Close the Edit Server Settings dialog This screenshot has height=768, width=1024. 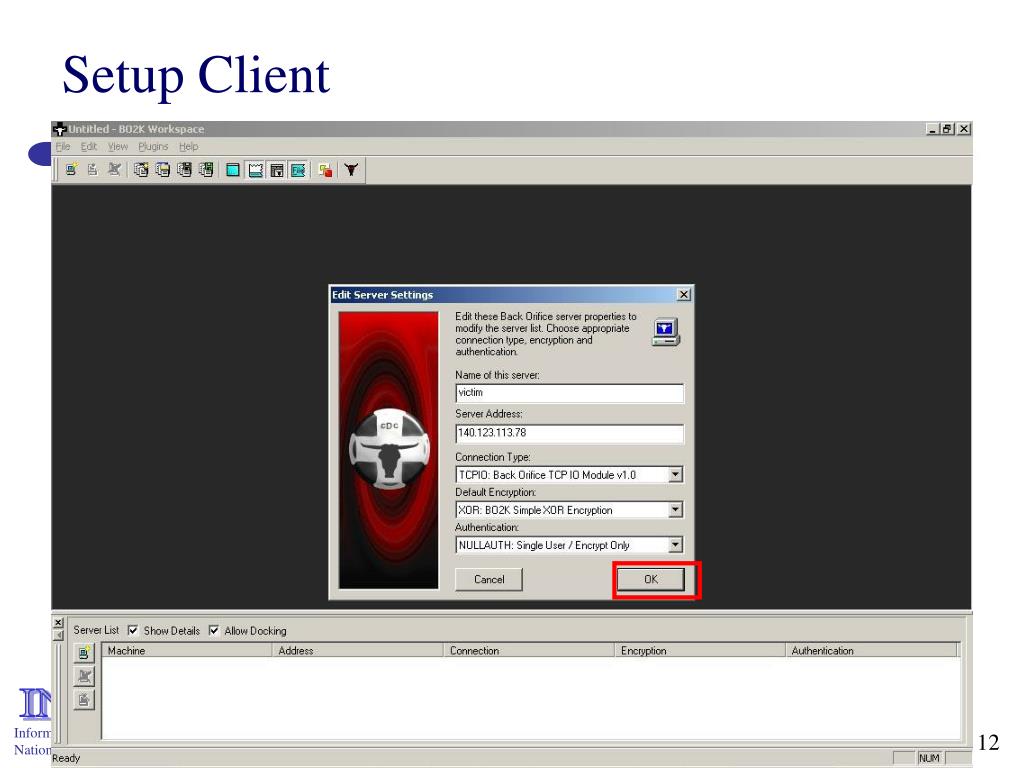pos(683,295)
